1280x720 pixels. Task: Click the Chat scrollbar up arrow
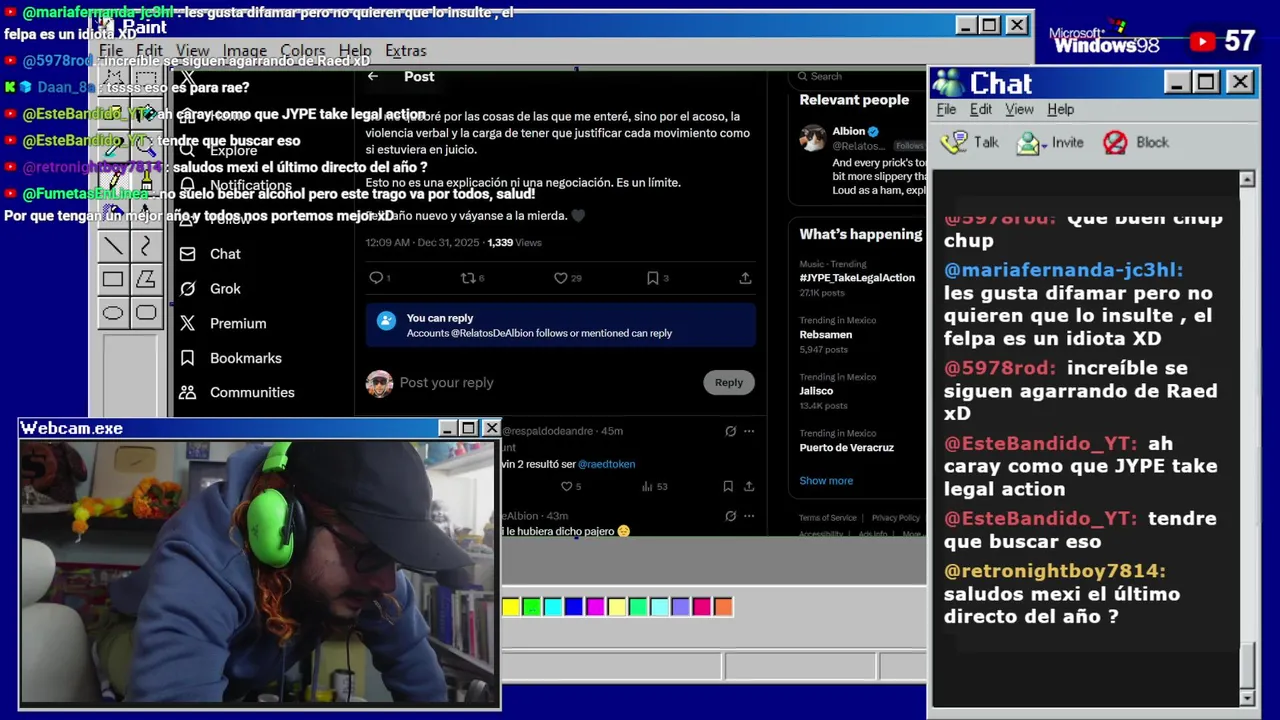(1247, 180)
